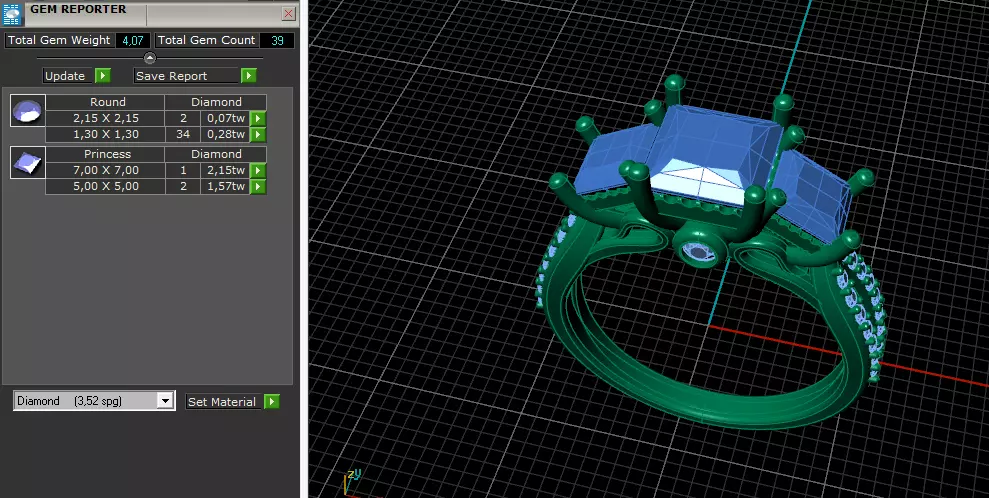Click the Total Gem Count value 39
989x498 pixels.
pyautogui.click(x=277, y=40)
